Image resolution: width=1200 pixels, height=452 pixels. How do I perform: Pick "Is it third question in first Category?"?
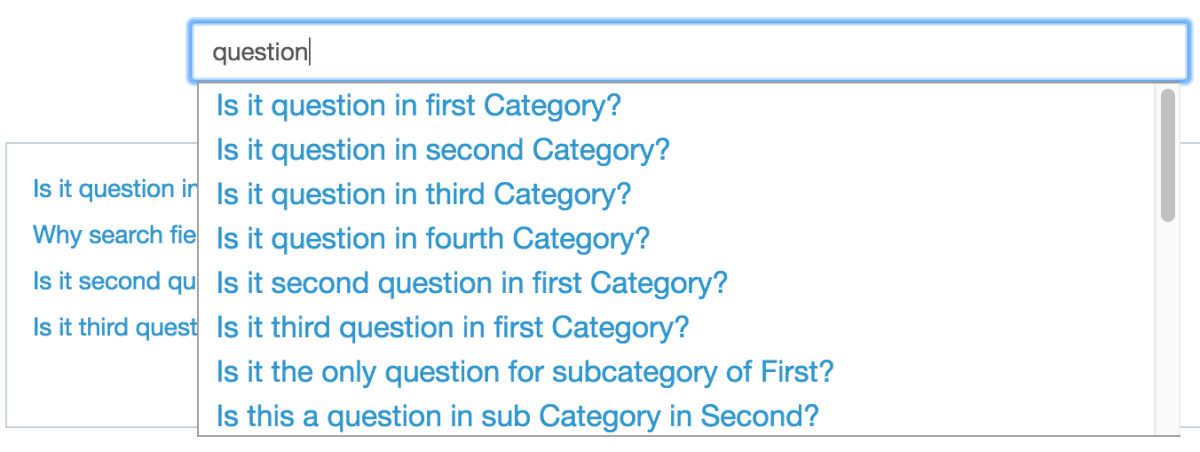(x=453, y=327)
